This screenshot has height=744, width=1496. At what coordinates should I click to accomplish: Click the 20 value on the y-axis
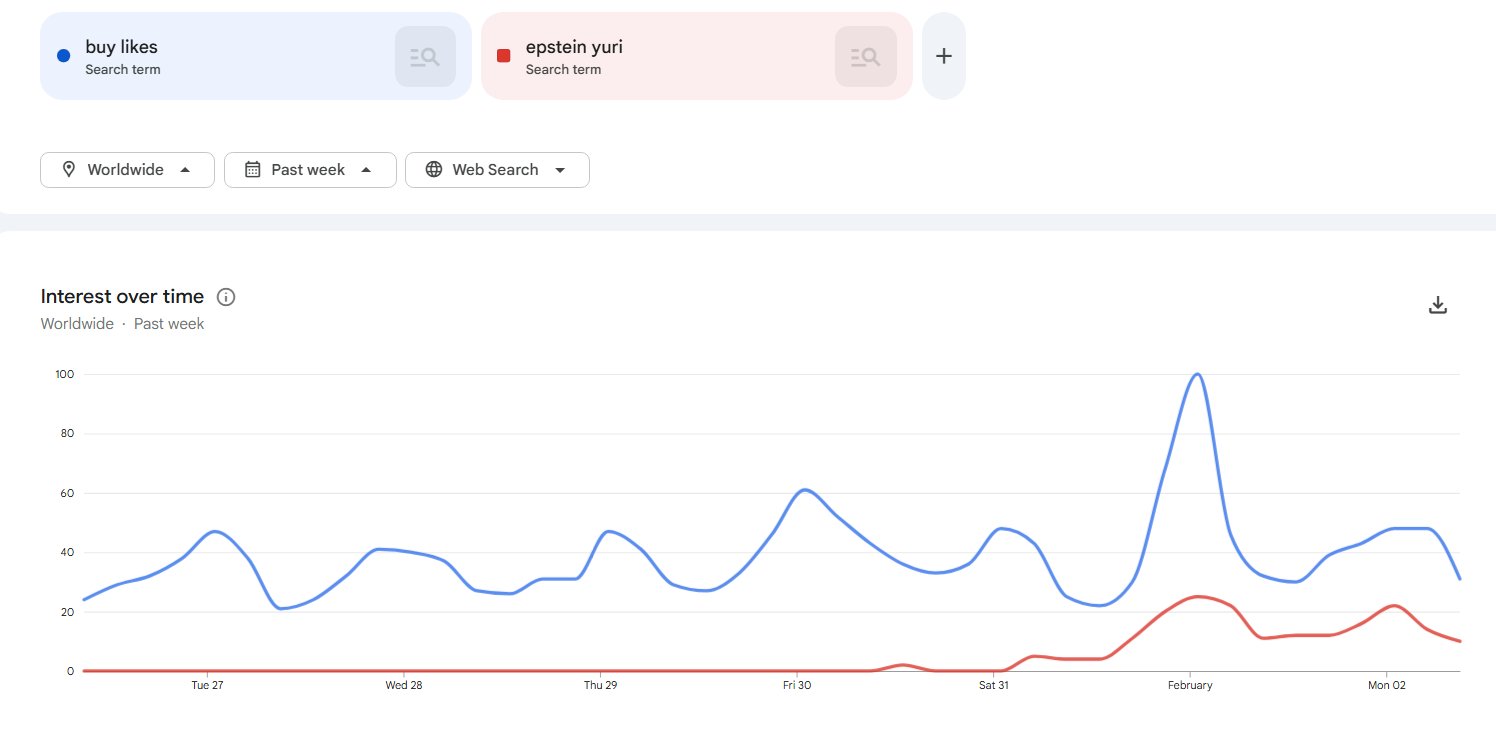click(x=68, y=612)
